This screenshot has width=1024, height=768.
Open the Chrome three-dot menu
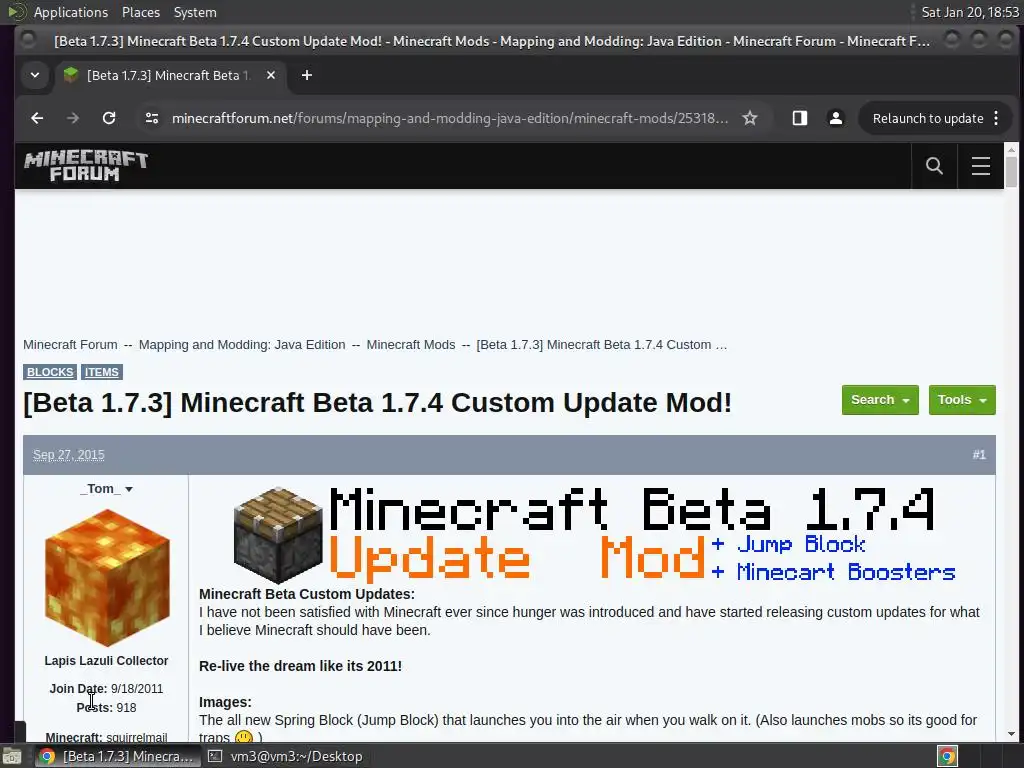coord(996,118)
